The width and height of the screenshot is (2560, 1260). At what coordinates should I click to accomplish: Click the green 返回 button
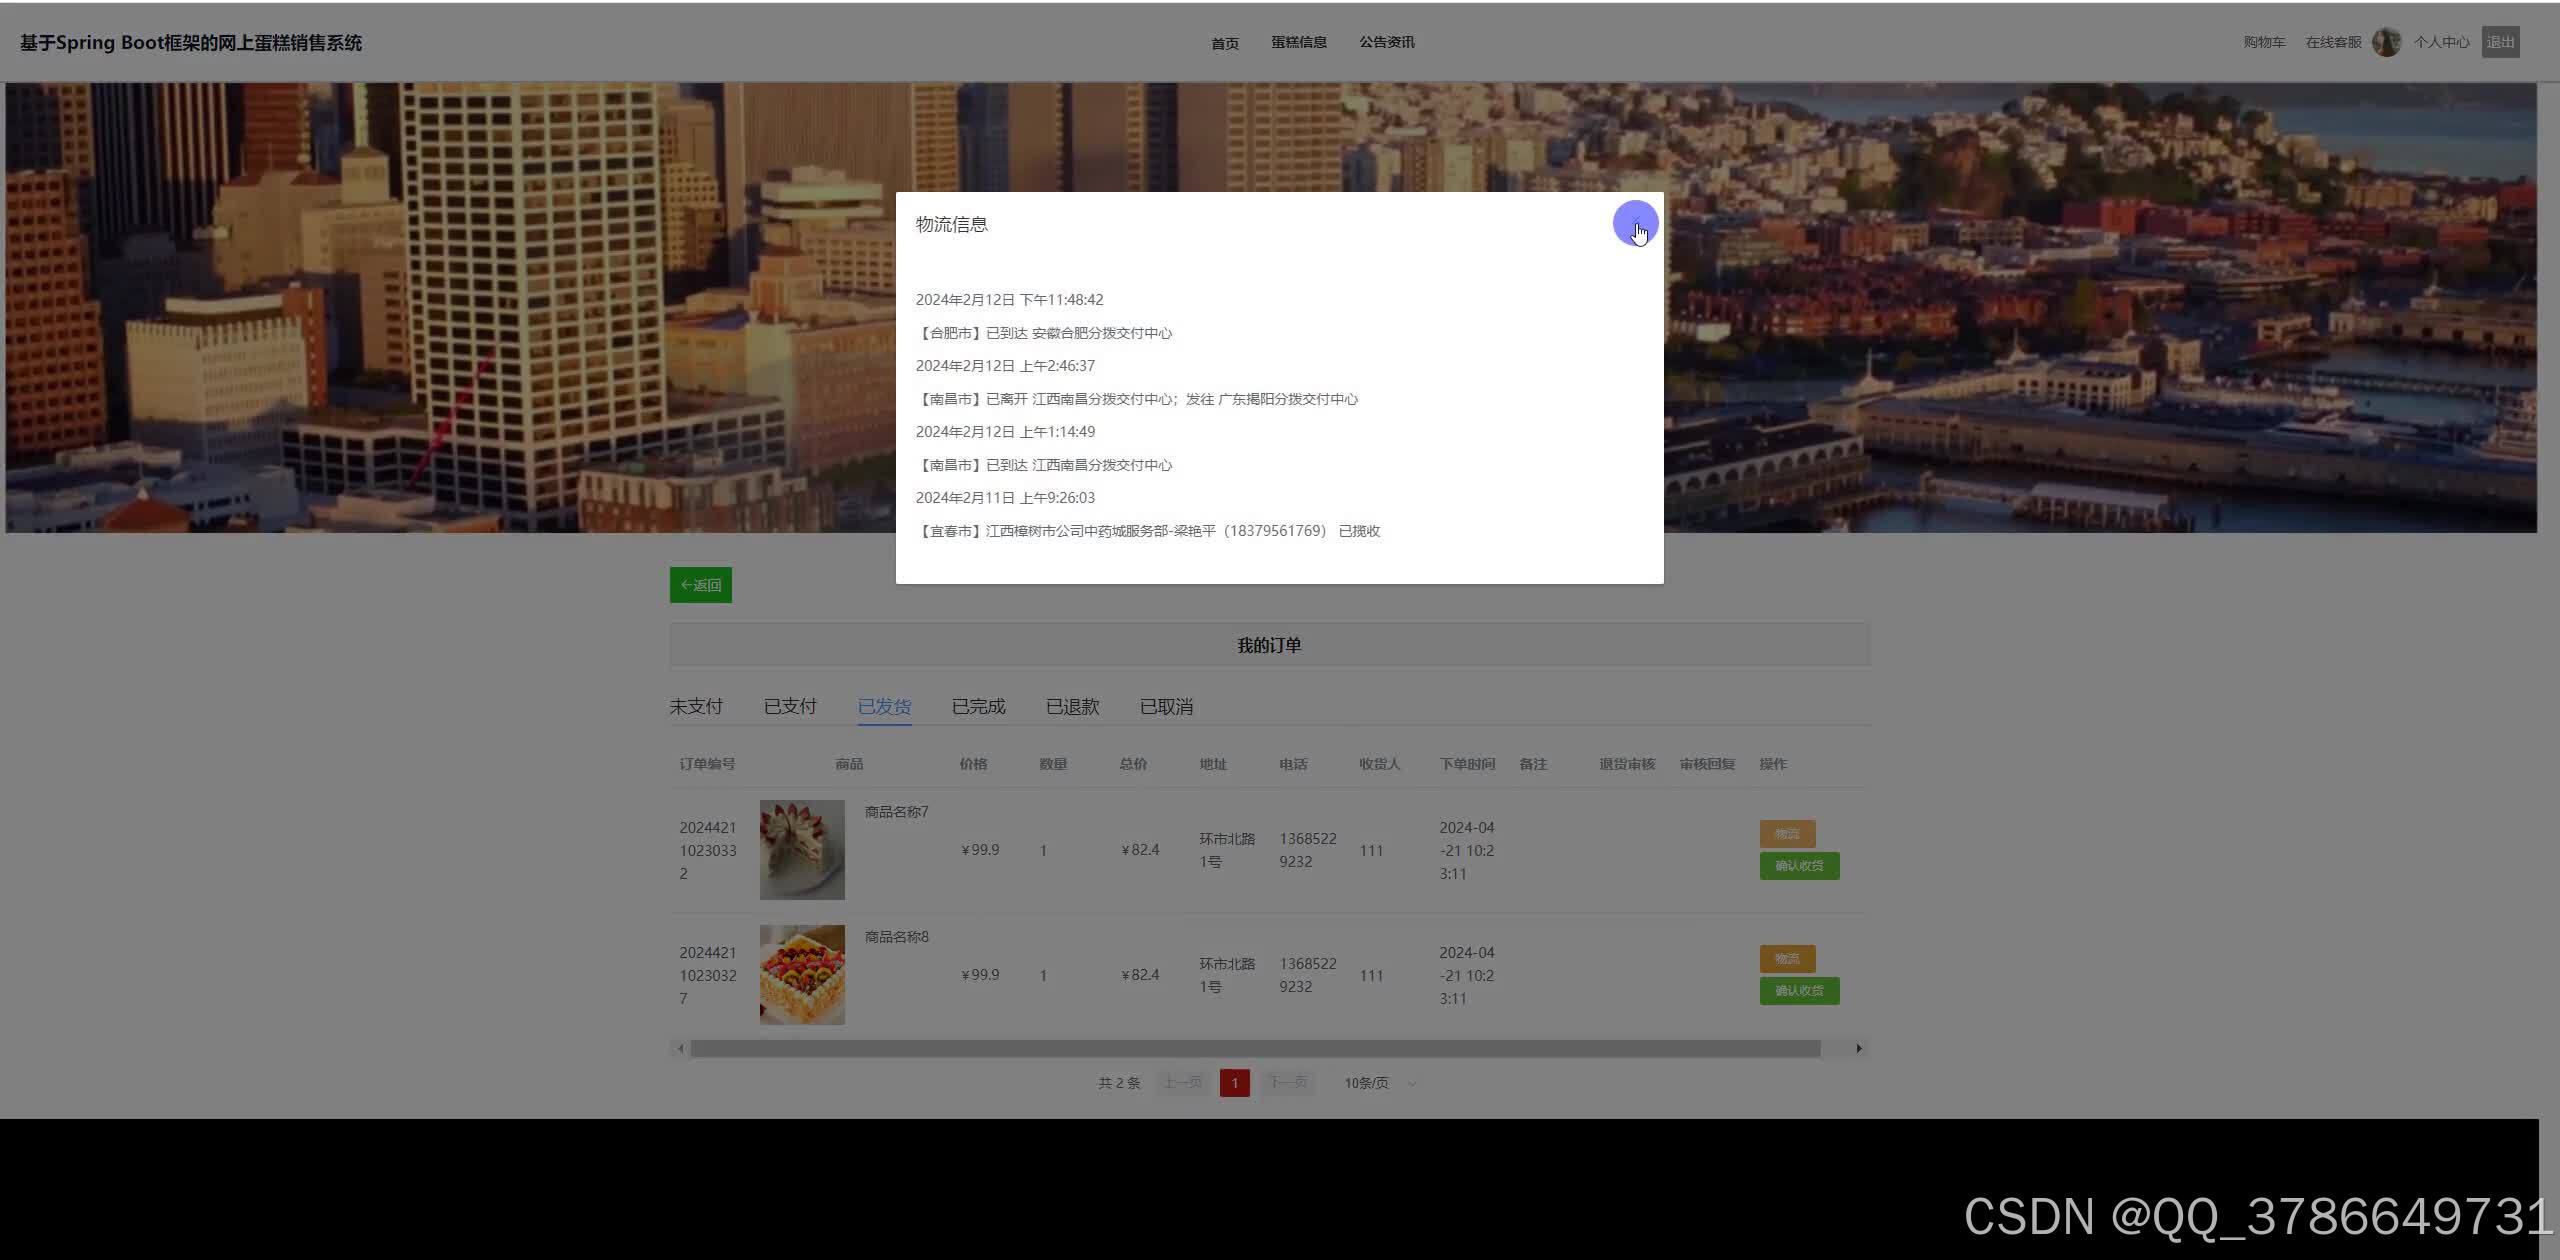tap(701, 585)
